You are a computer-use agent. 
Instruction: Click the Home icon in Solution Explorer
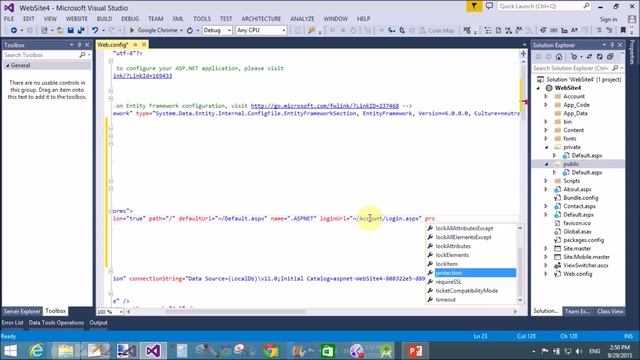pyautogui.click(x=559, y=57)
